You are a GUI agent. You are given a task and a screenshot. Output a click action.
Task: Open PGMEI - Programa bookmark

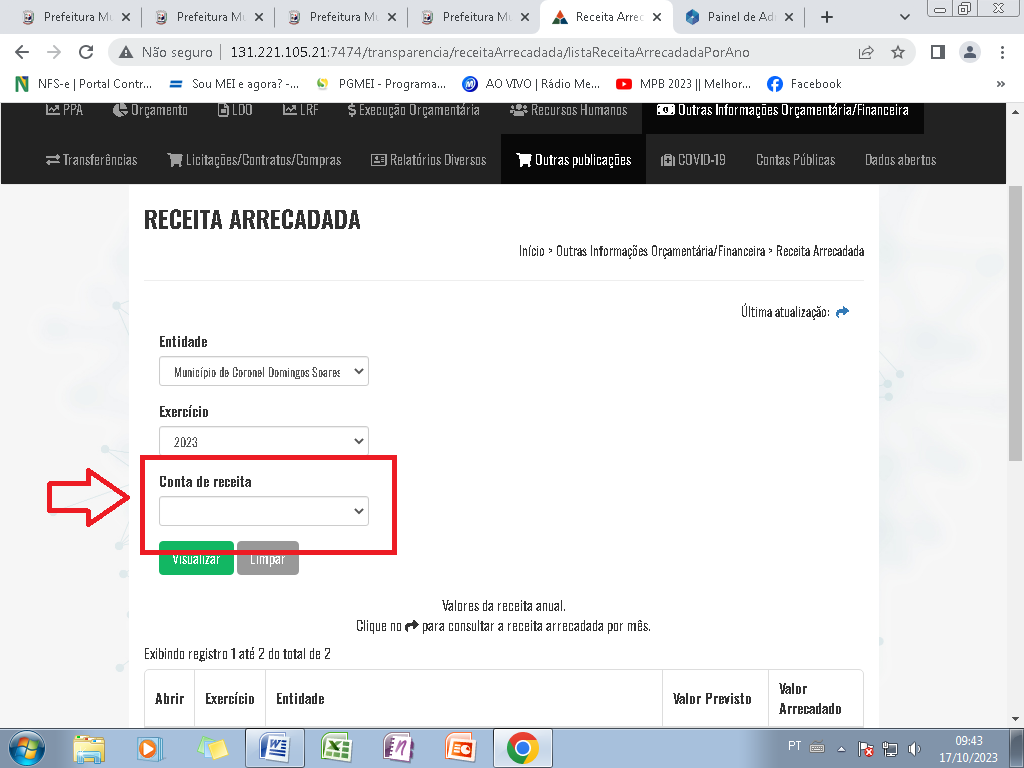pyautogui.click(x=381, y=84)
